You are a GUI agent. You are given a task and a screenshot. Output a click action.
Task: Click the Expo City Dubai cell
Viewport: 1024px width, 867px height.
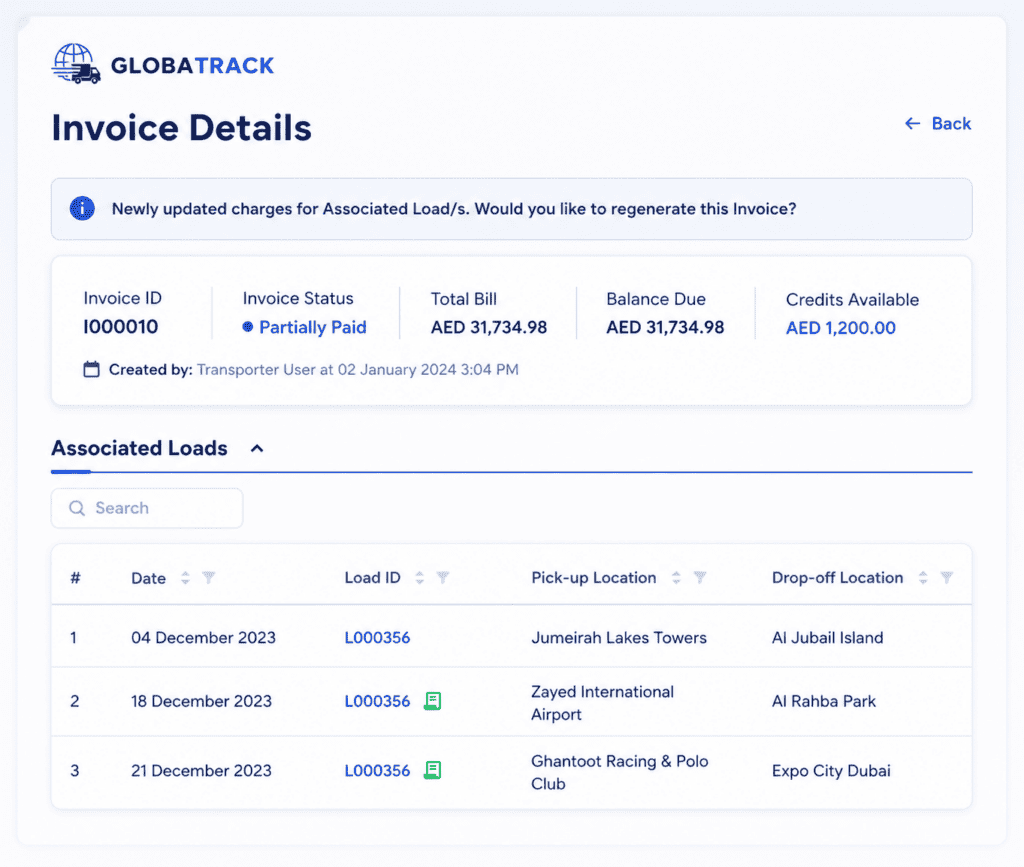(x=831, y=771)
